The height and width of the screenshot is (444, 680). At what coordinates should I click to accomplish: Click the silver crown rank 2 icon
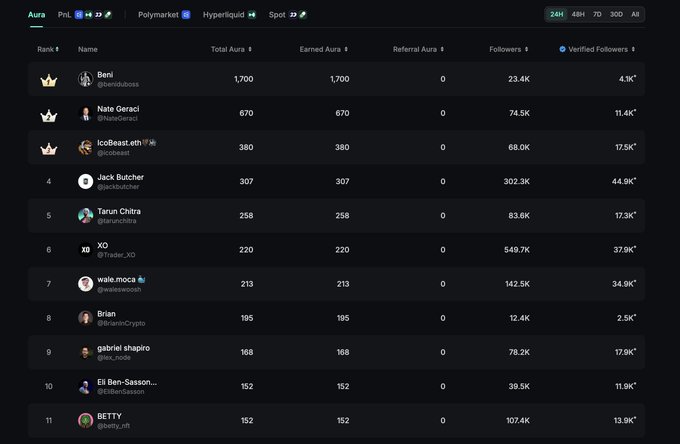coord(49,115)
